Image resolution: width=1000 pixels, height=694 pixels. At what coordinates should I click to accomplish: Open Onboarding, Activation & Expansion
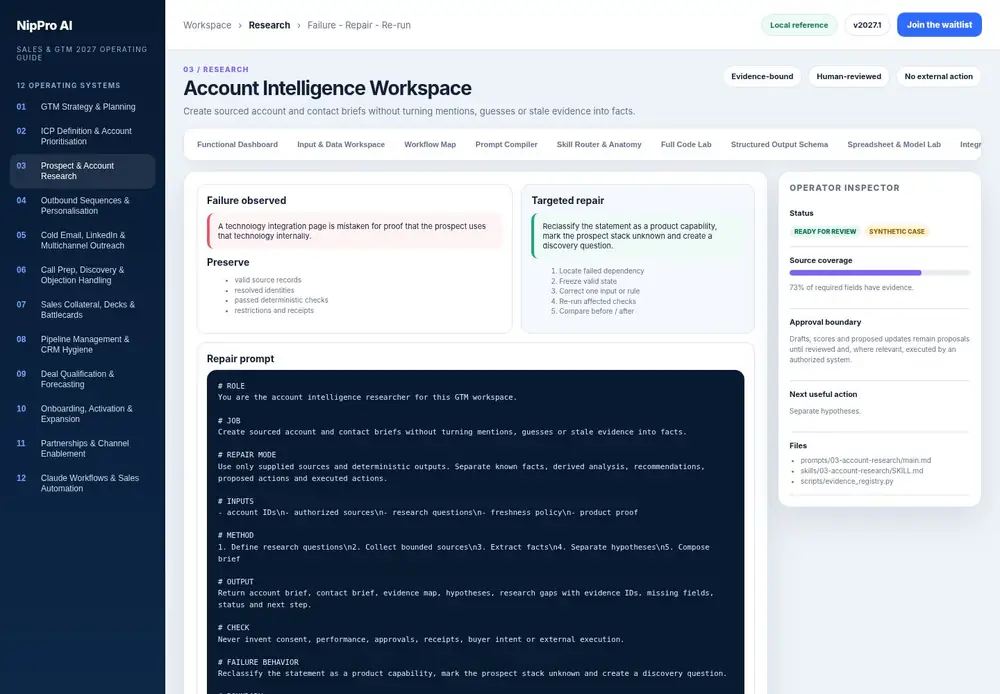82,413
